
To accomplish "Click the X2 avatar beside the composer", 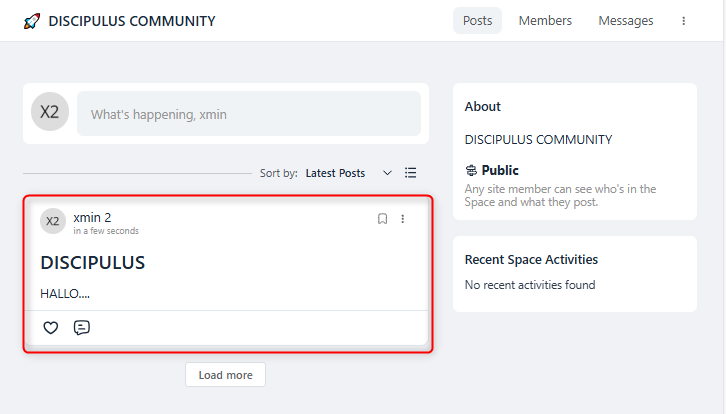I will (50, 113).
